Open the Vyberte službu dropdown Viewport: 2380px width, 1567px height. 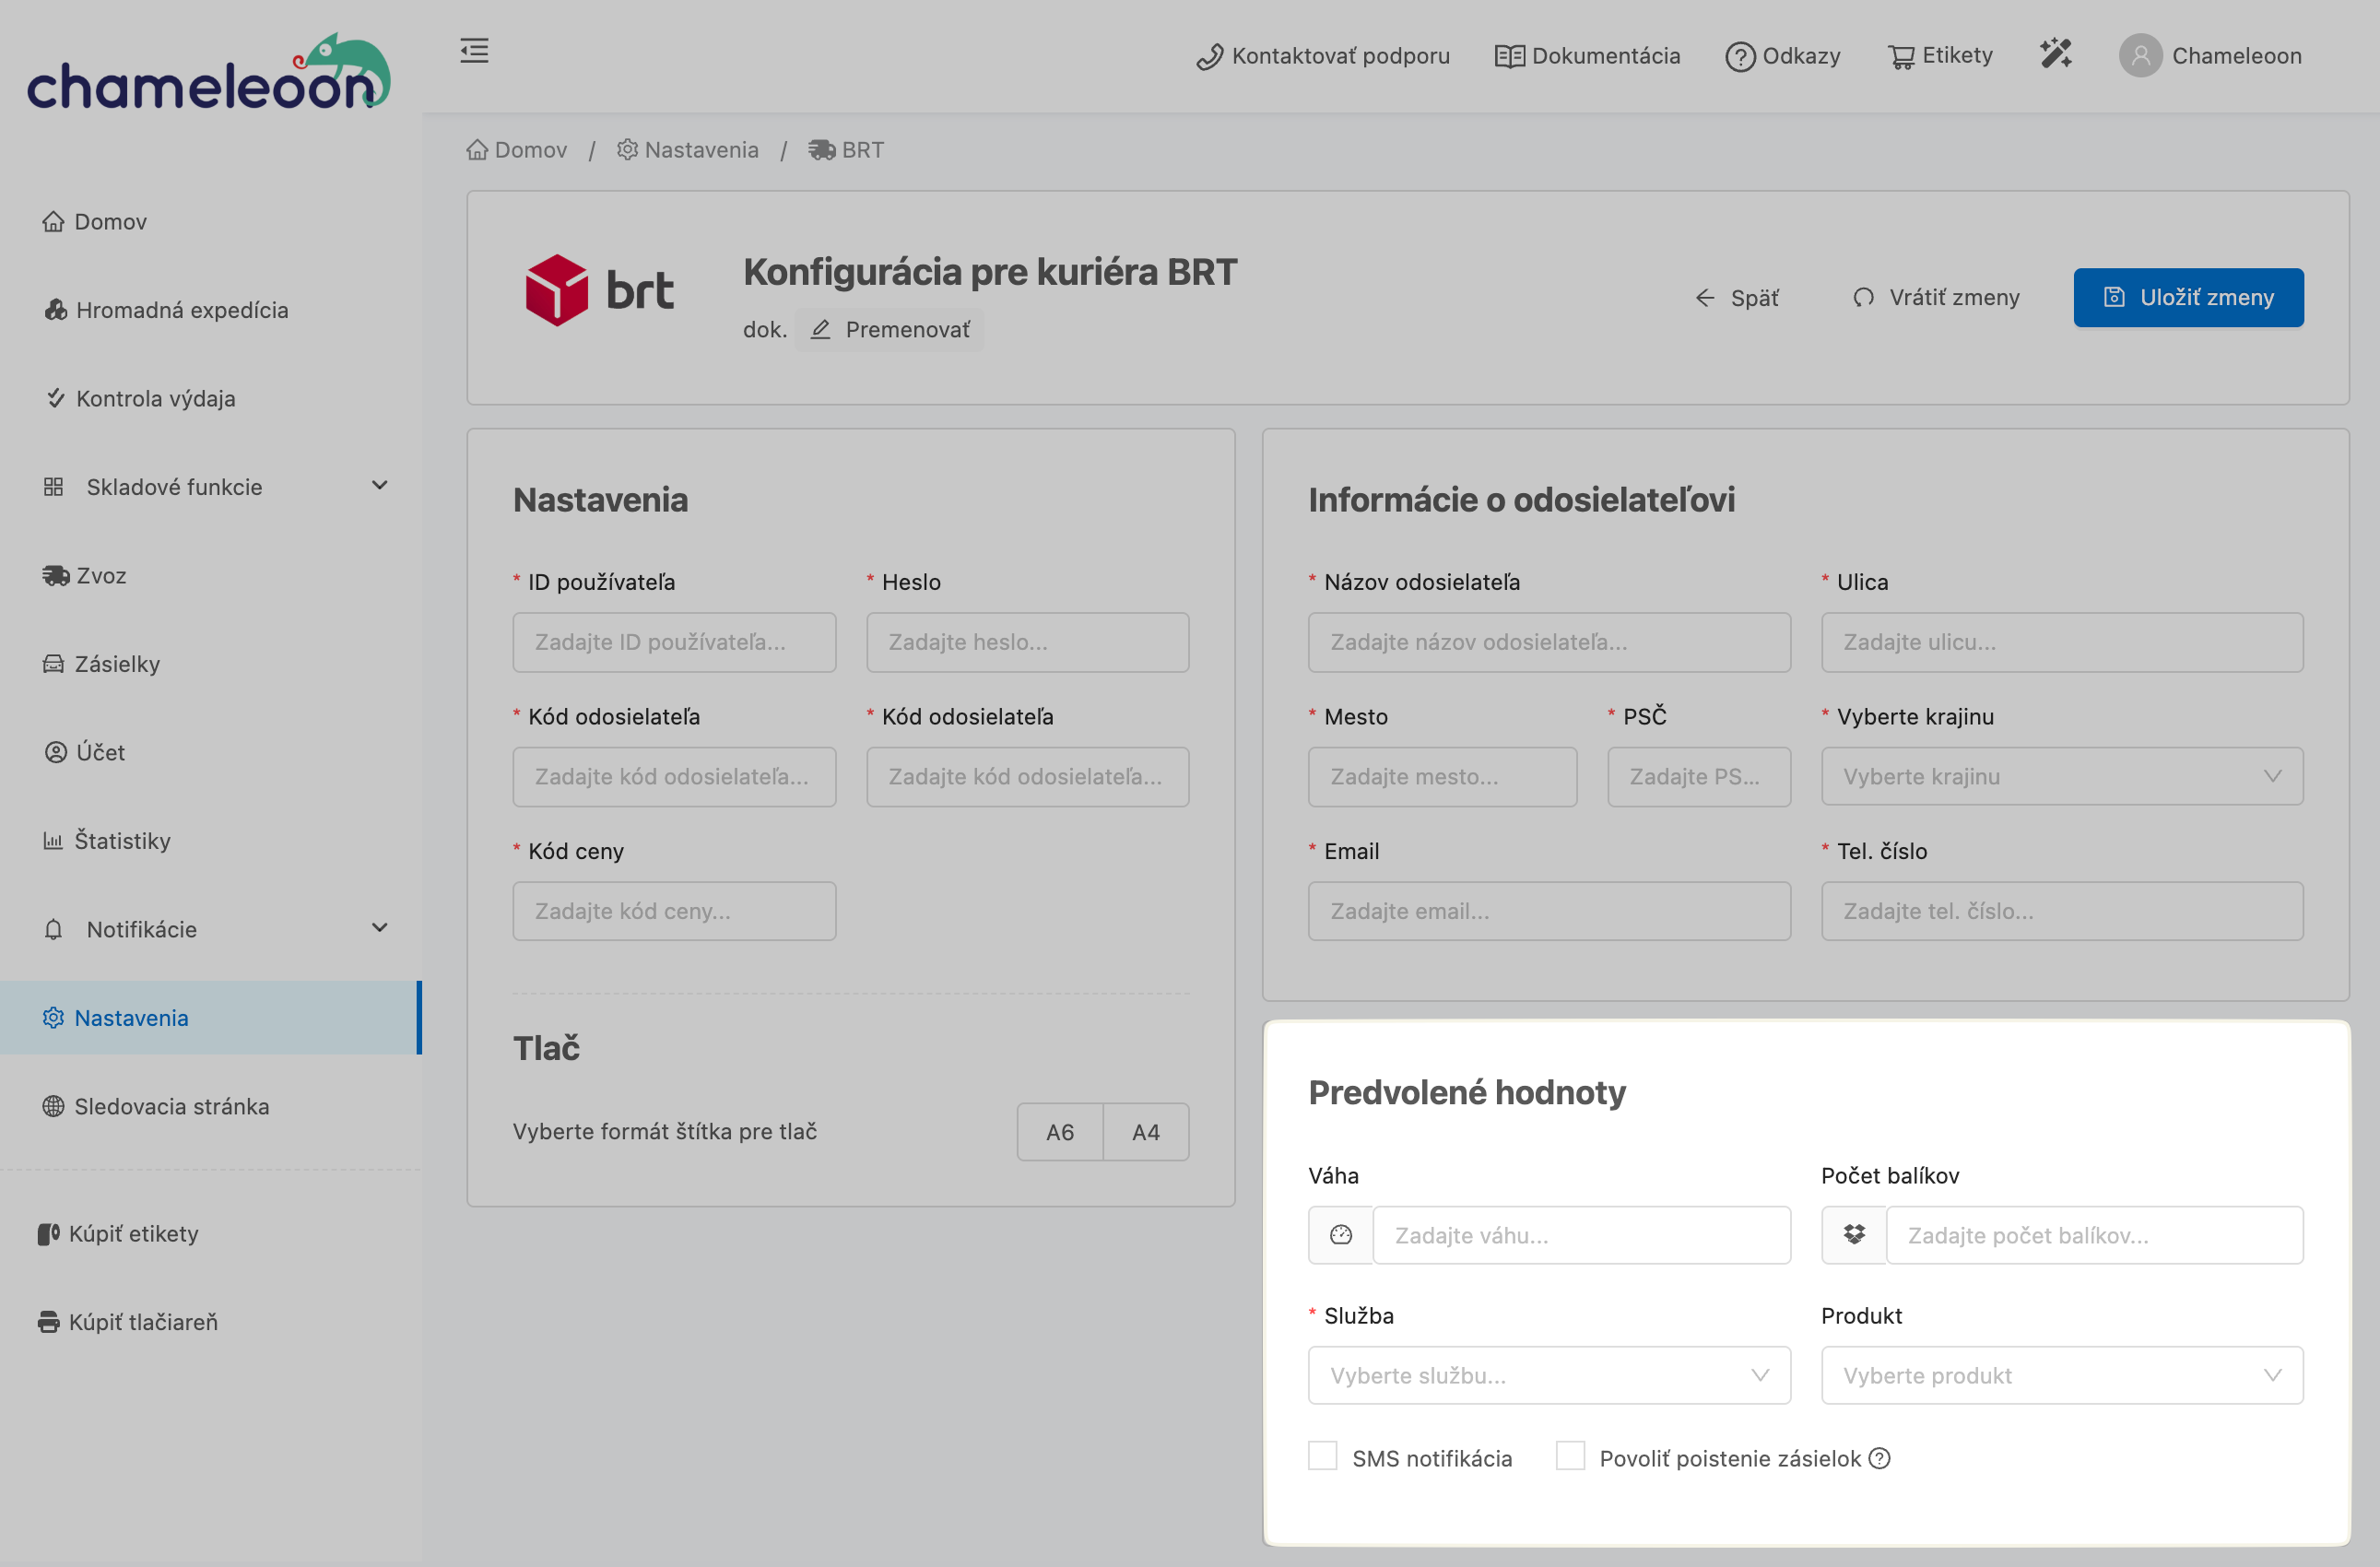pos(1548,1375)
